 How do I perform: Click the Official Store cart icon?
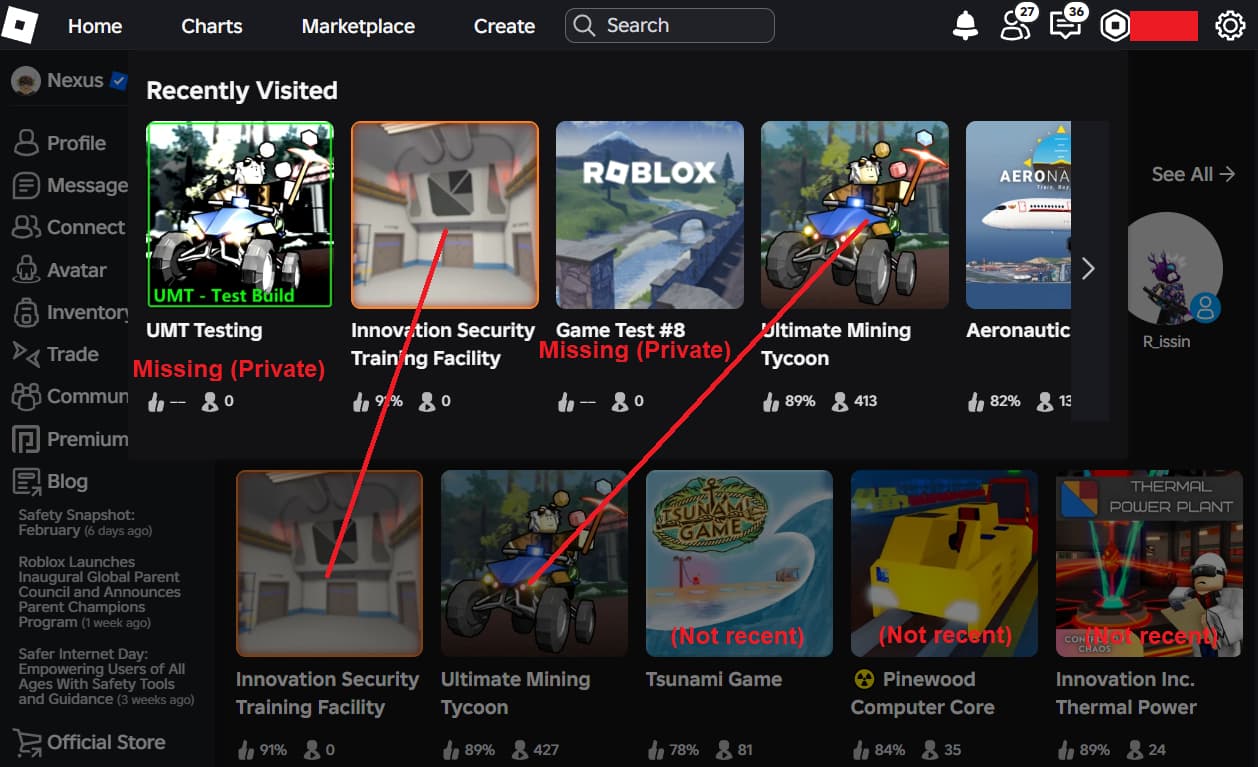[26, 742]
